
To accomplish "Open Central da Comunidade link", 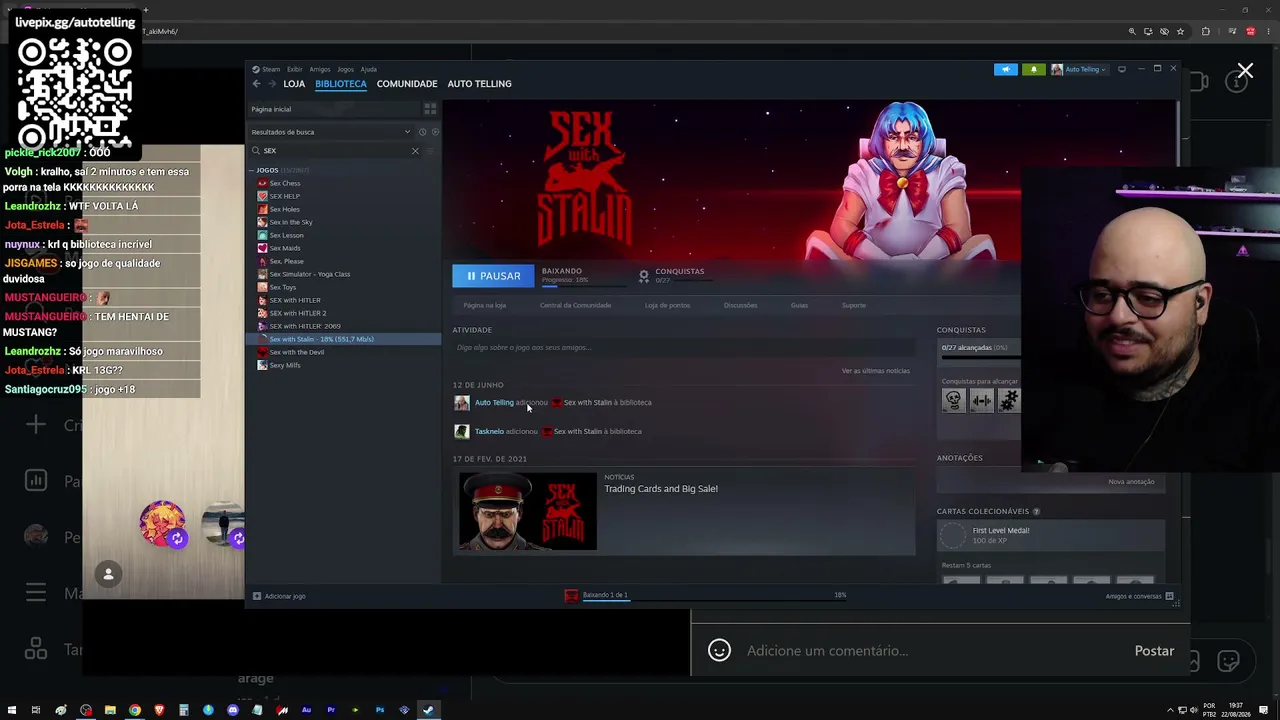I will 575,305.
